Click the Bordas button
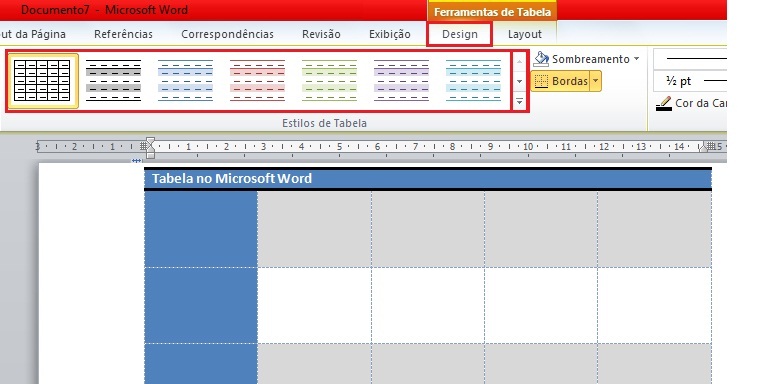 click(560, 81)
